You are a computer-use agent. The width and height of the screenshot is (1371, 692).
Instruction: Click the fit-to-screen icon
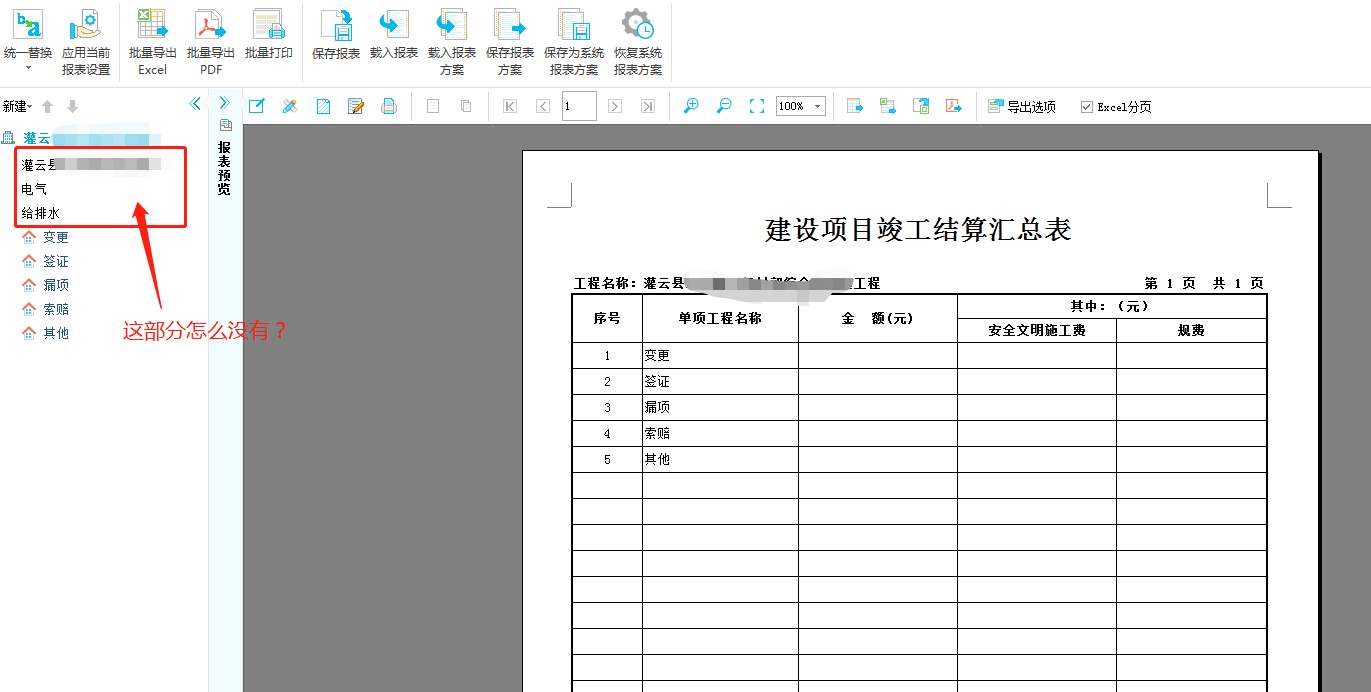tap(757, 106)
